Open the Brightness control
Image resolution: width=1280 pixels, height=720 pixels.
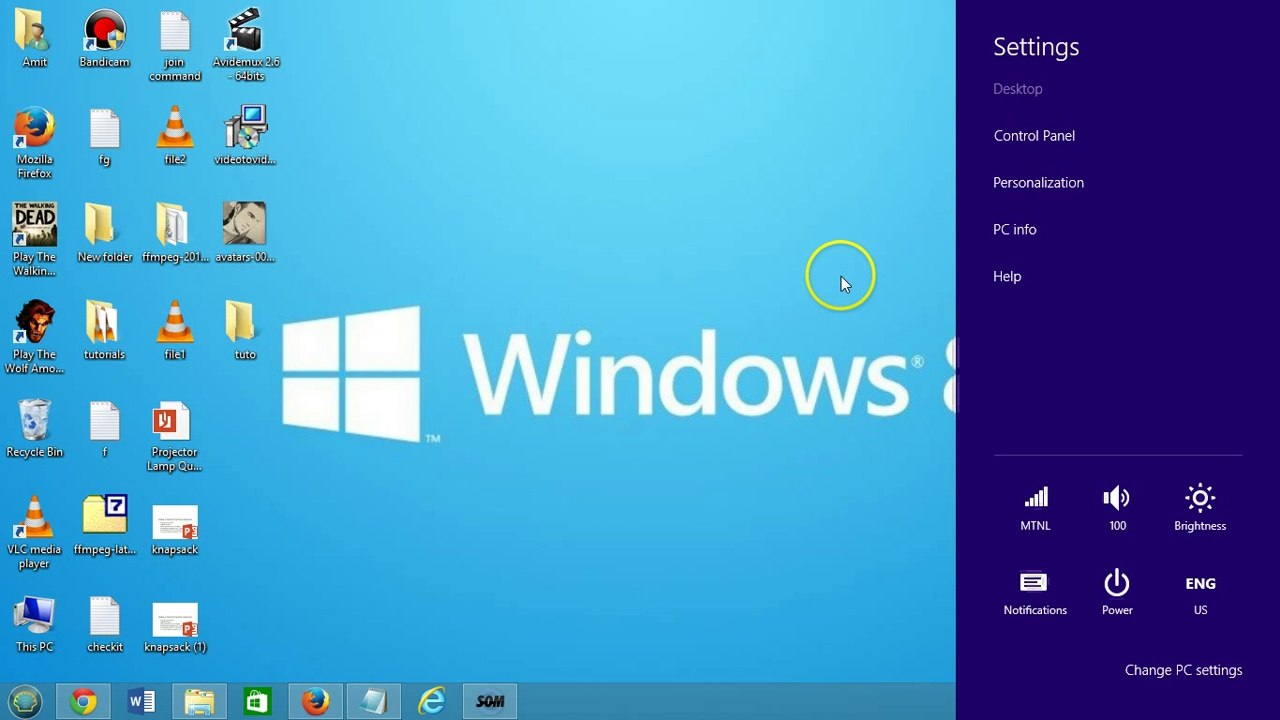(x=1200, y=508)
